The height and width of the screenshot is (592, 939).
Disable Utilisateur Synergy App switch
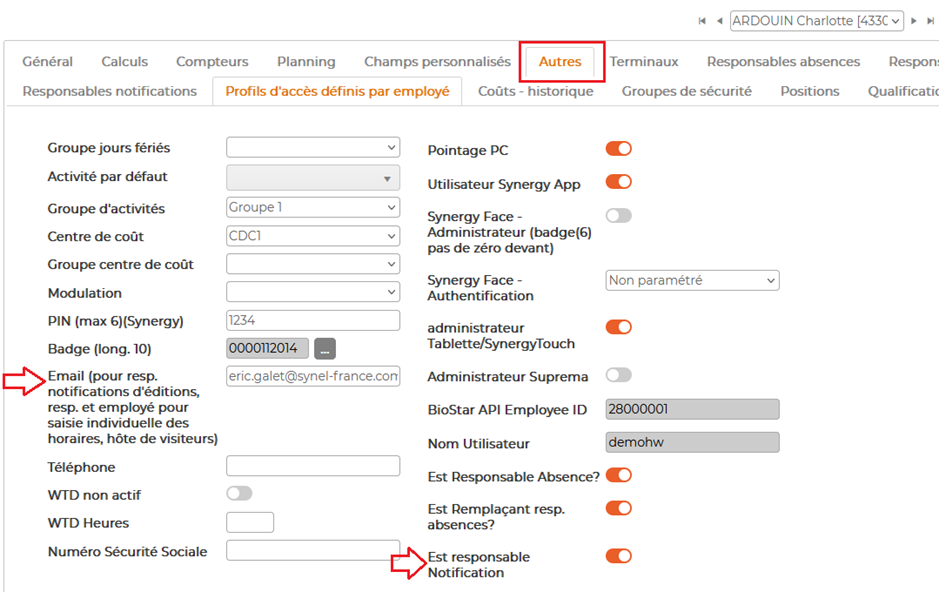[x=619, y=181]
